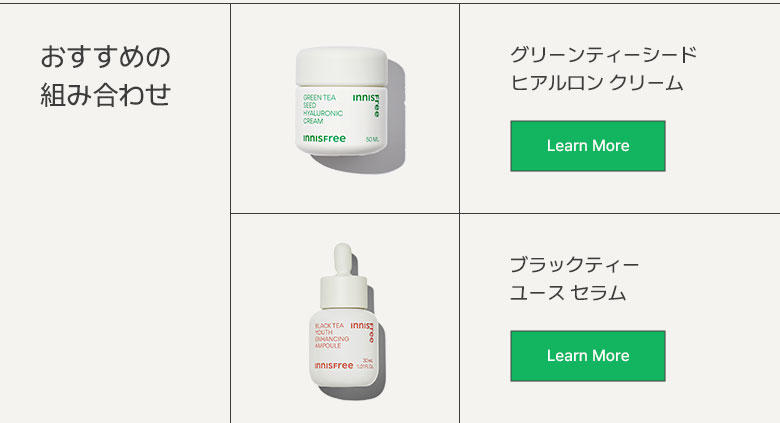This screenshot has width=780, height=423.
Task: Click Learn More for Black Tea Youth serum
Action: click(x=587, y=356)
